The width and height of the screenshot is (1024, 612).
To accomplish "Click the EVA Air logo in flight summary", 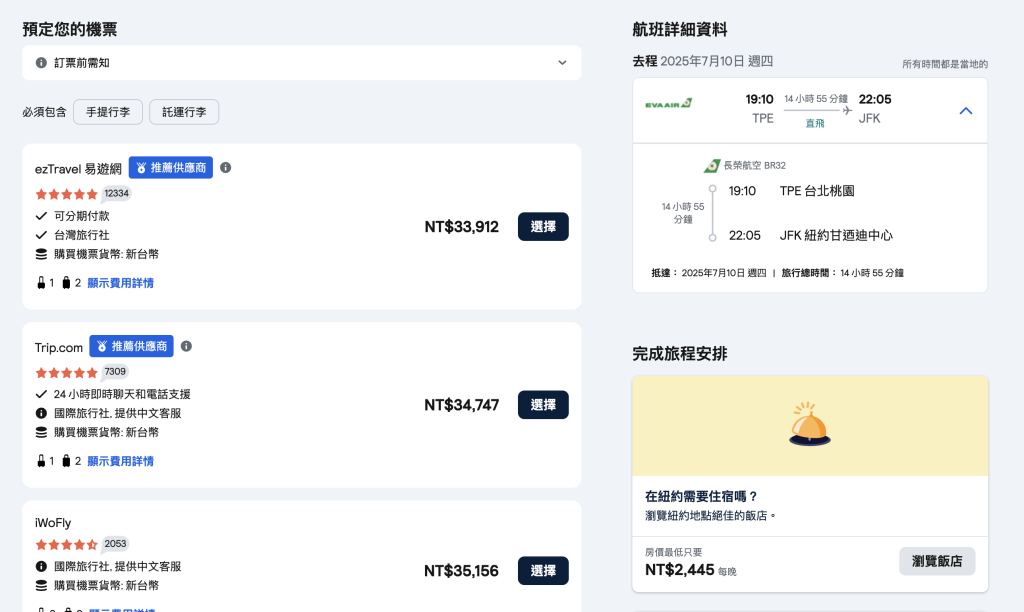I will click(668, 104).
